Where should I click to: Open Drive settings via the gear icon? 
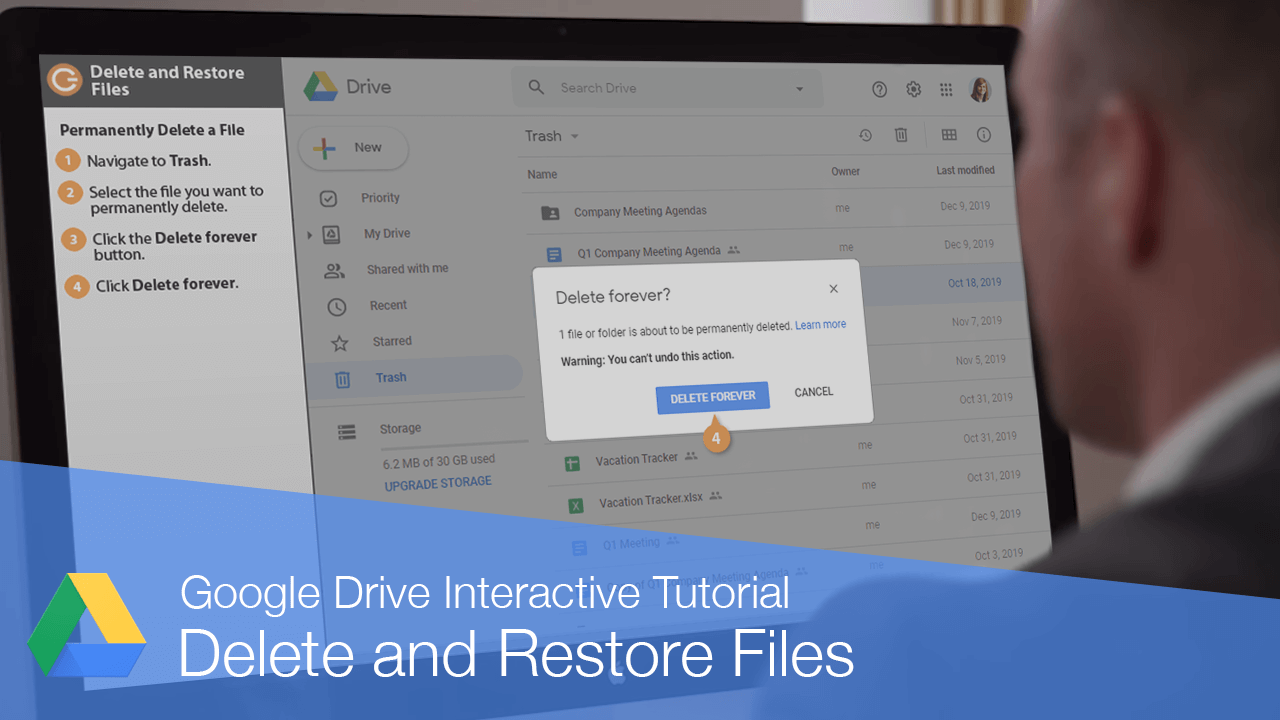tap(913, 89)
